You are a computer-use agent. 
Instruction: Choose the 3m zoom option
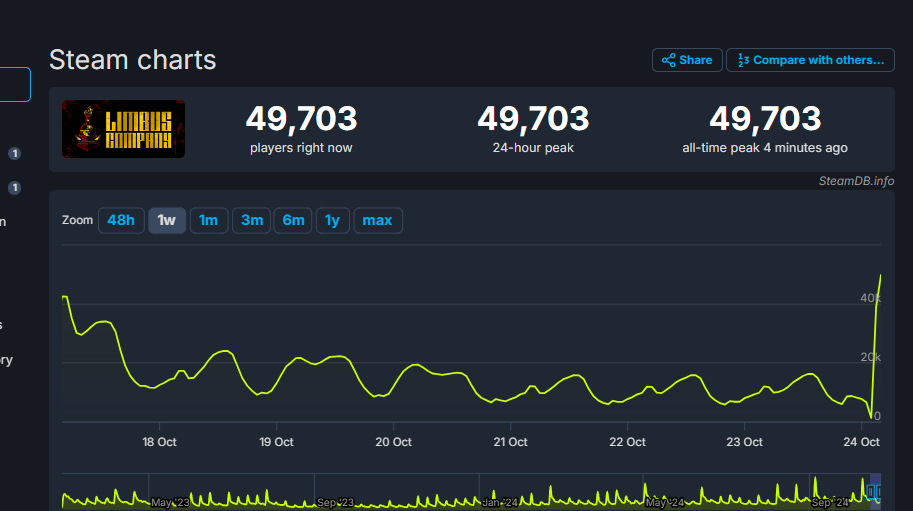point(252,221)
